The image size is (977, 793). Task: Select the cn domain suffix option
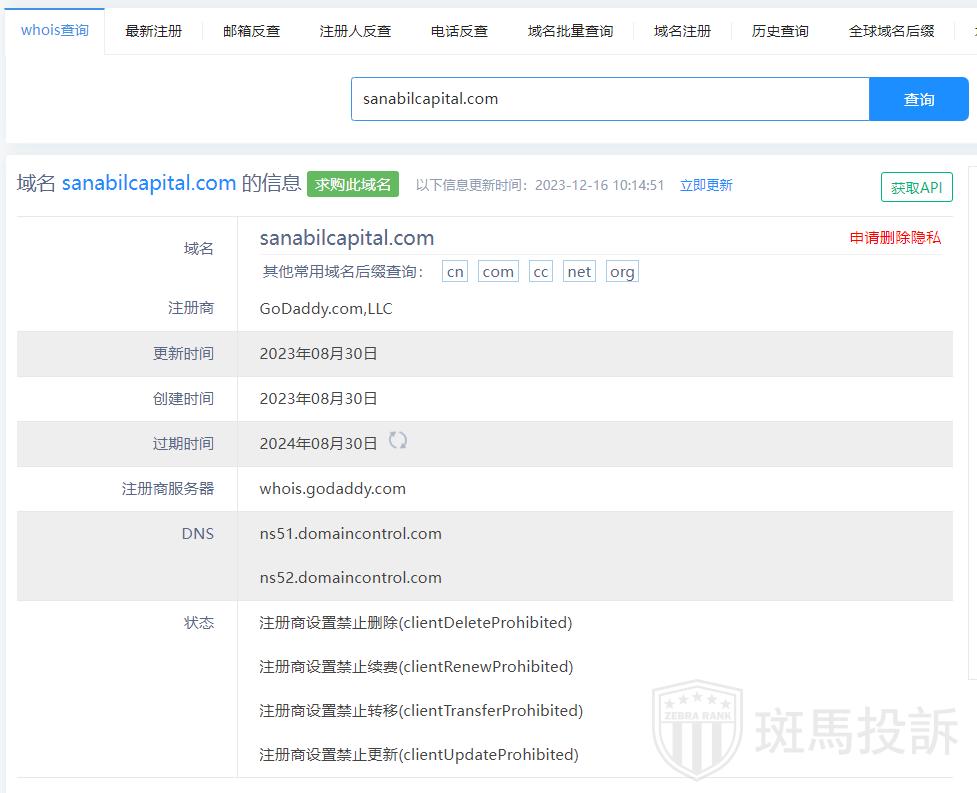(455, 272)
